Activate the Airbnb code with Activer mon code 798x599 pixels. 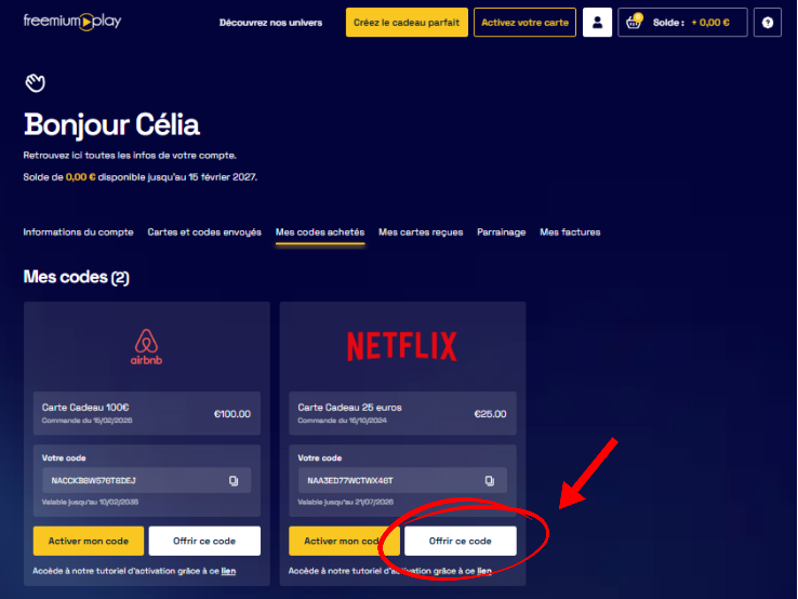pos(89,541)
